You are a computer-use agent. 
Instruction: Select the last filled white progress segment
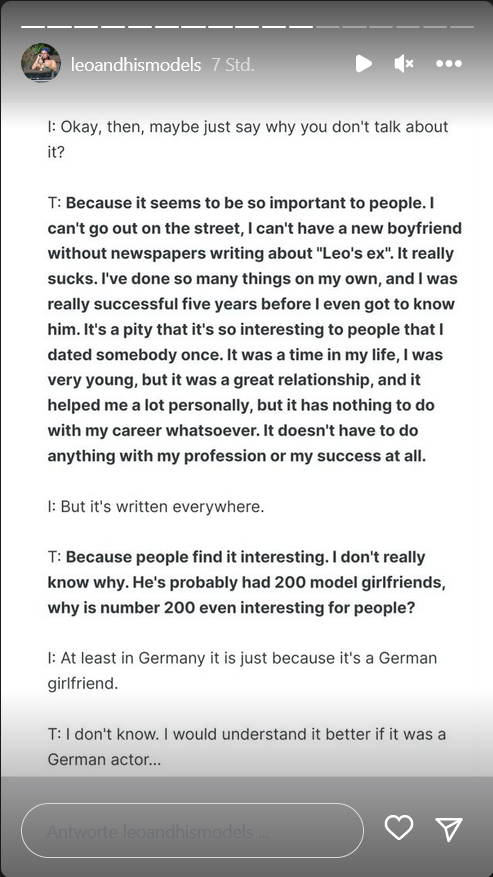tap(301, 26)
